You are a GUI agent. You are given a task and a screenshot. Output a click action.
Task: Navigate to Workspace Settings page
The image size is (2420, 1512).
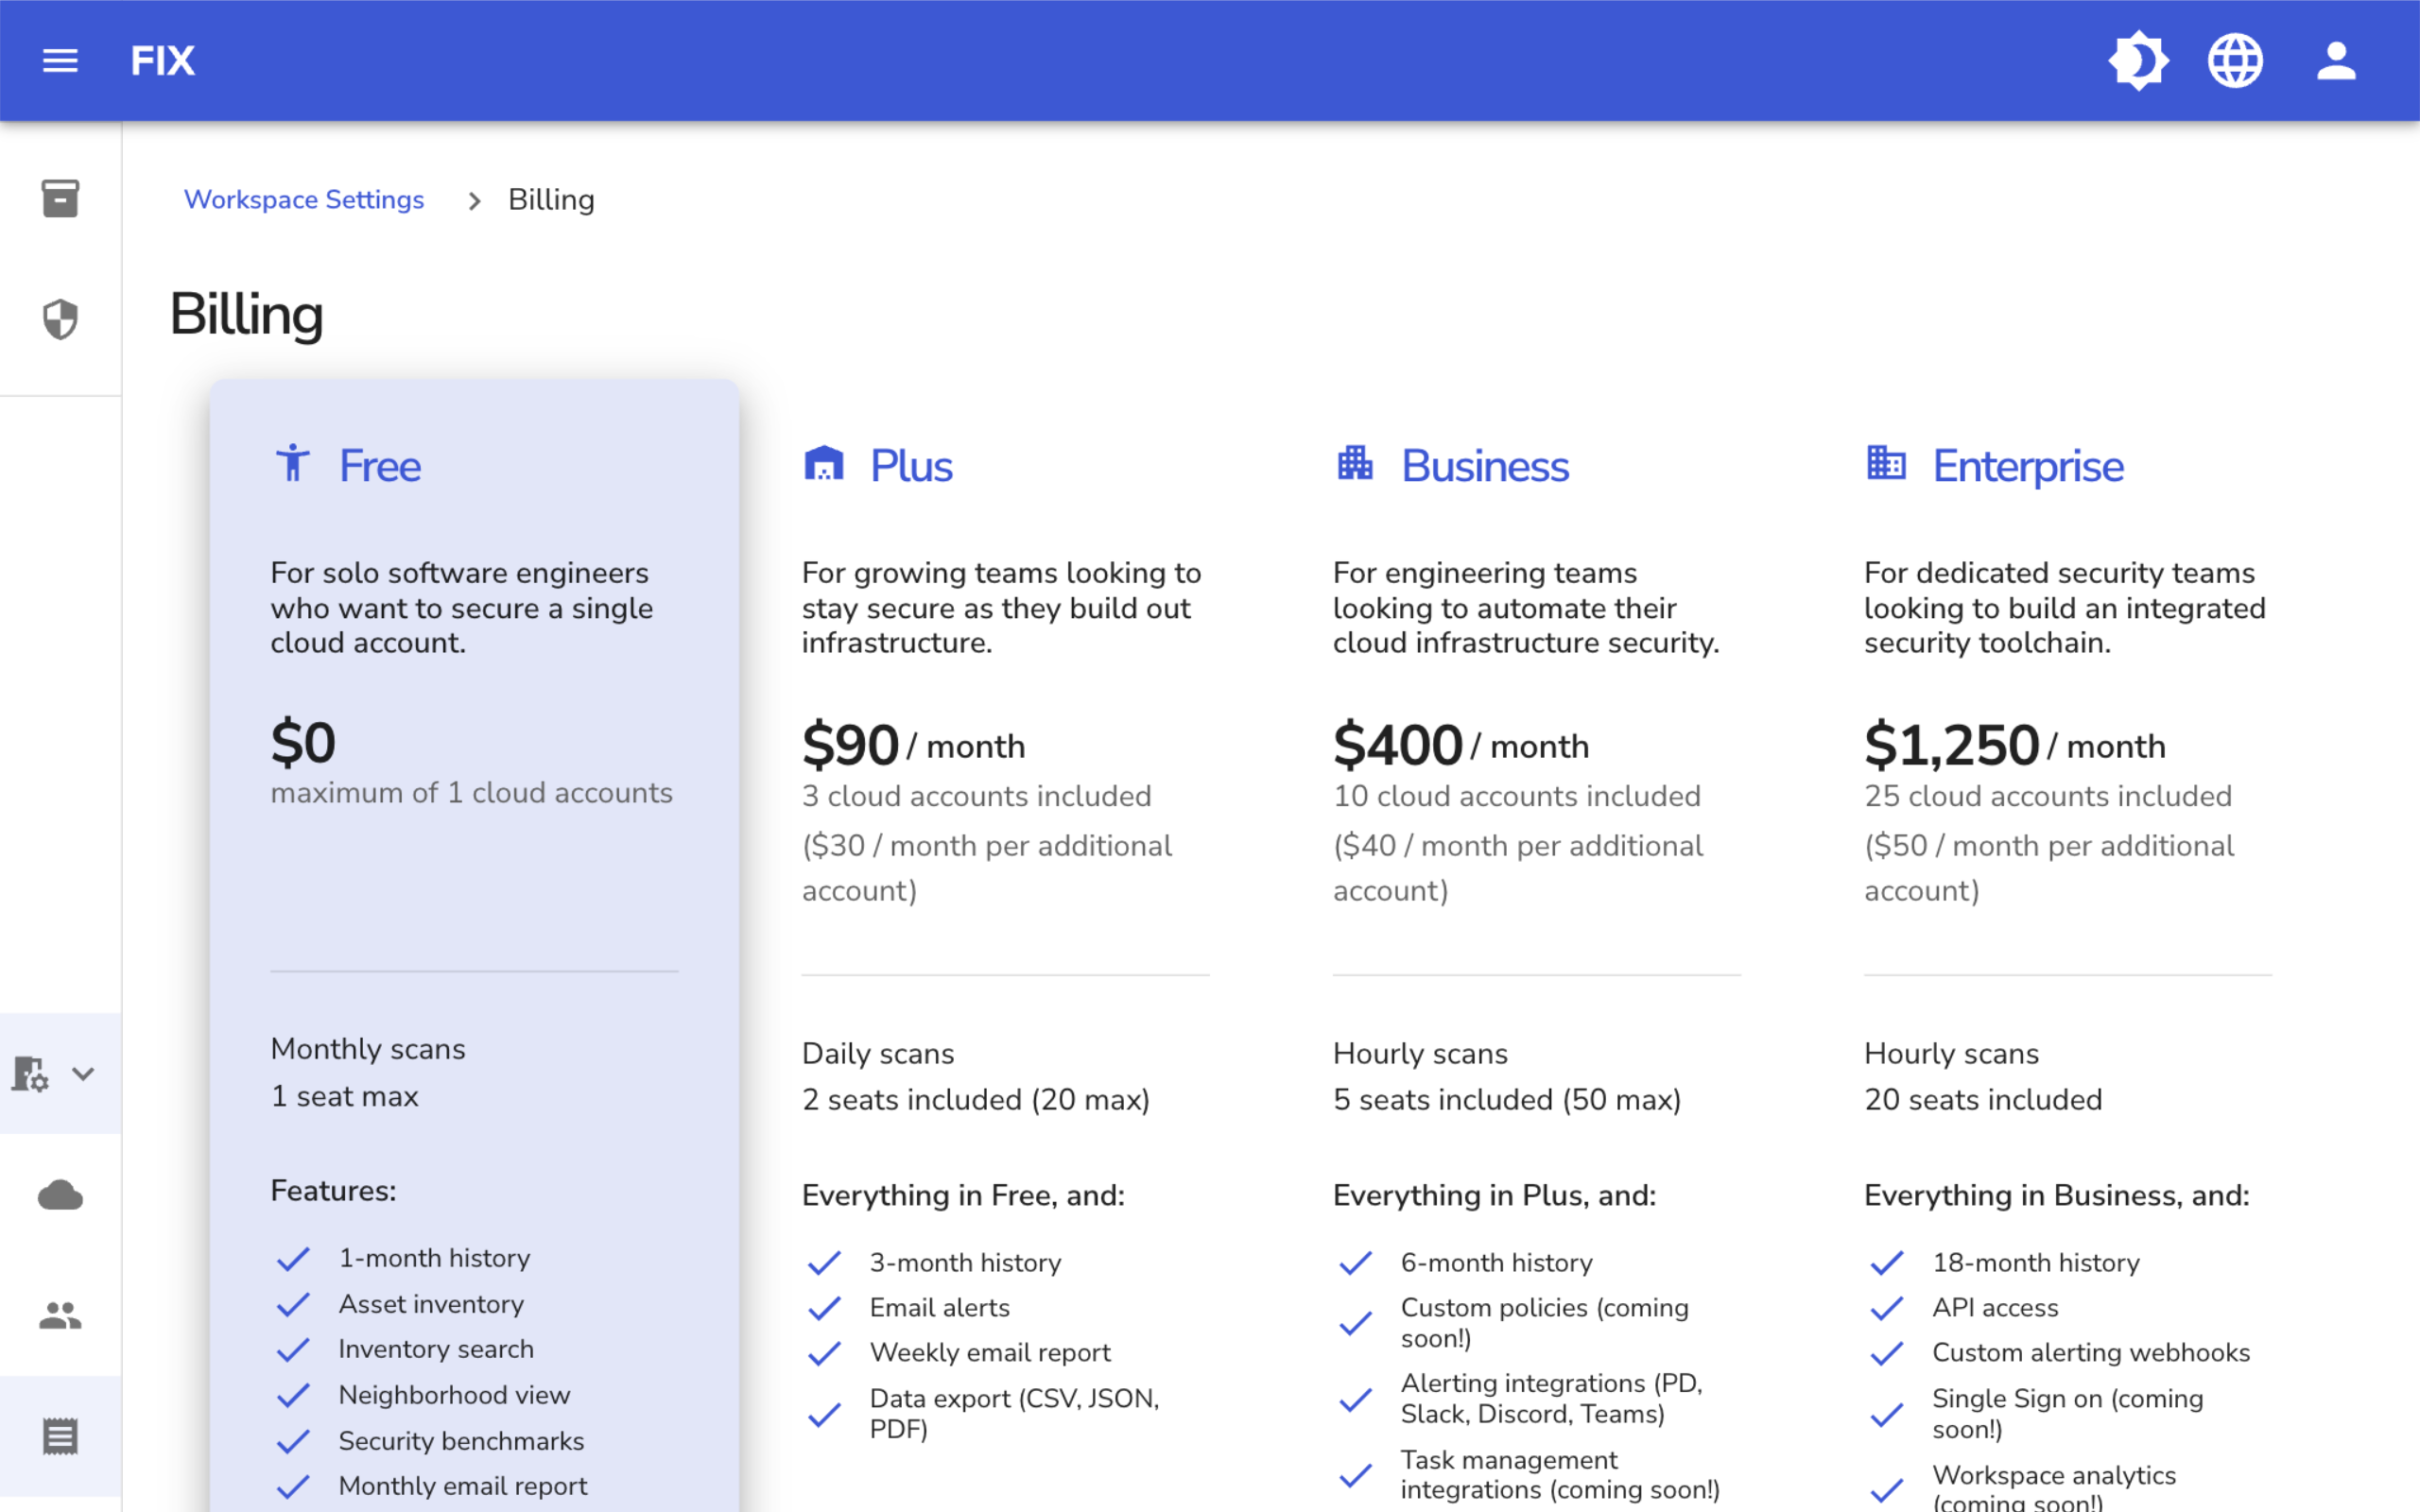tap(303, 200)
